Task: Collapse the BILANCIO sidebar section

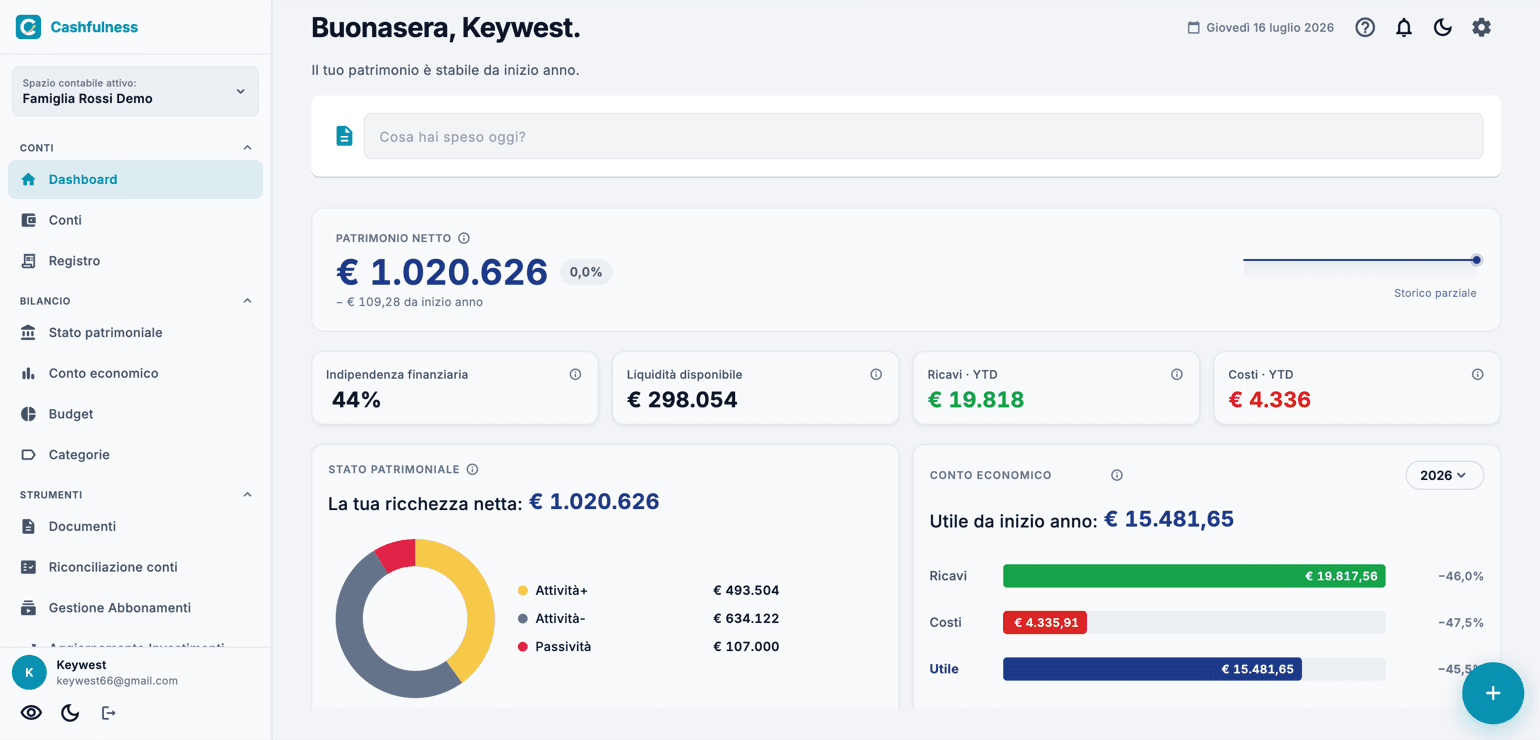Action: 248,301
